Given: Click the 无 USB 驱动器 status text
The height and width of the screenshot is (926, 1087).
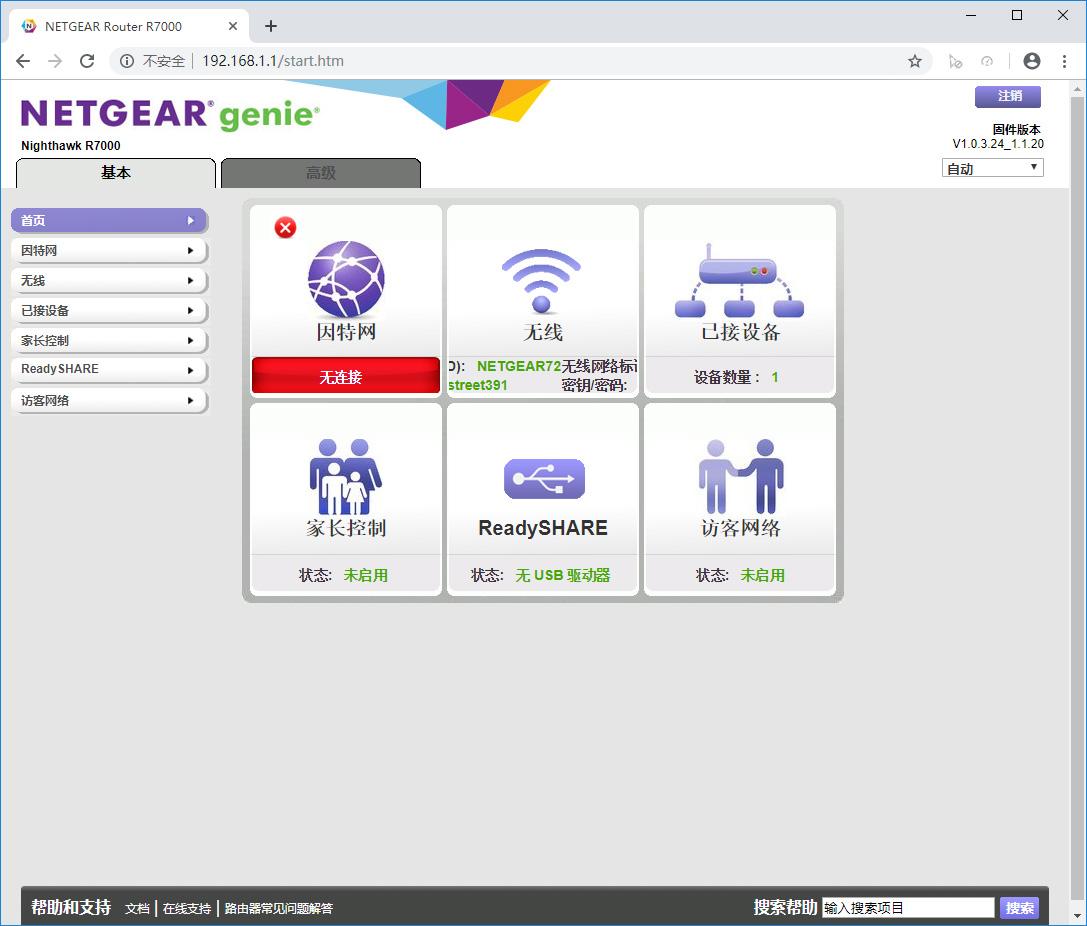Looking at the screenshot, I should pyautogui.click(x=562, y=575).
